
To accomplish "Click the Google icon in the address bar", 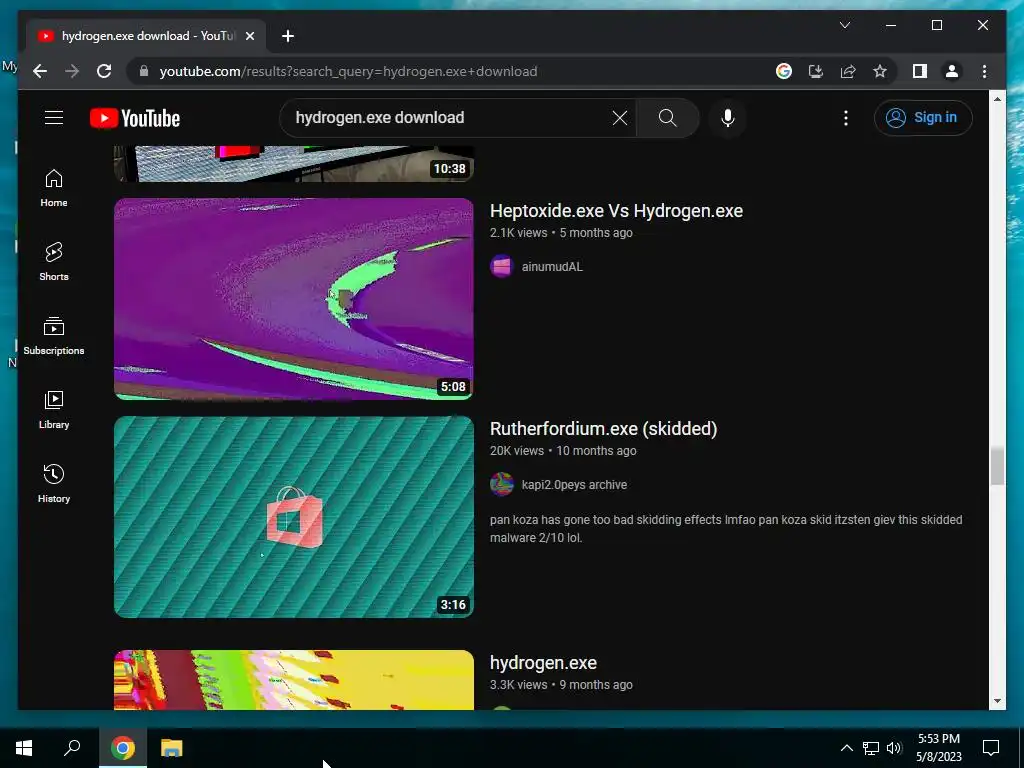I will coord(784,71).
